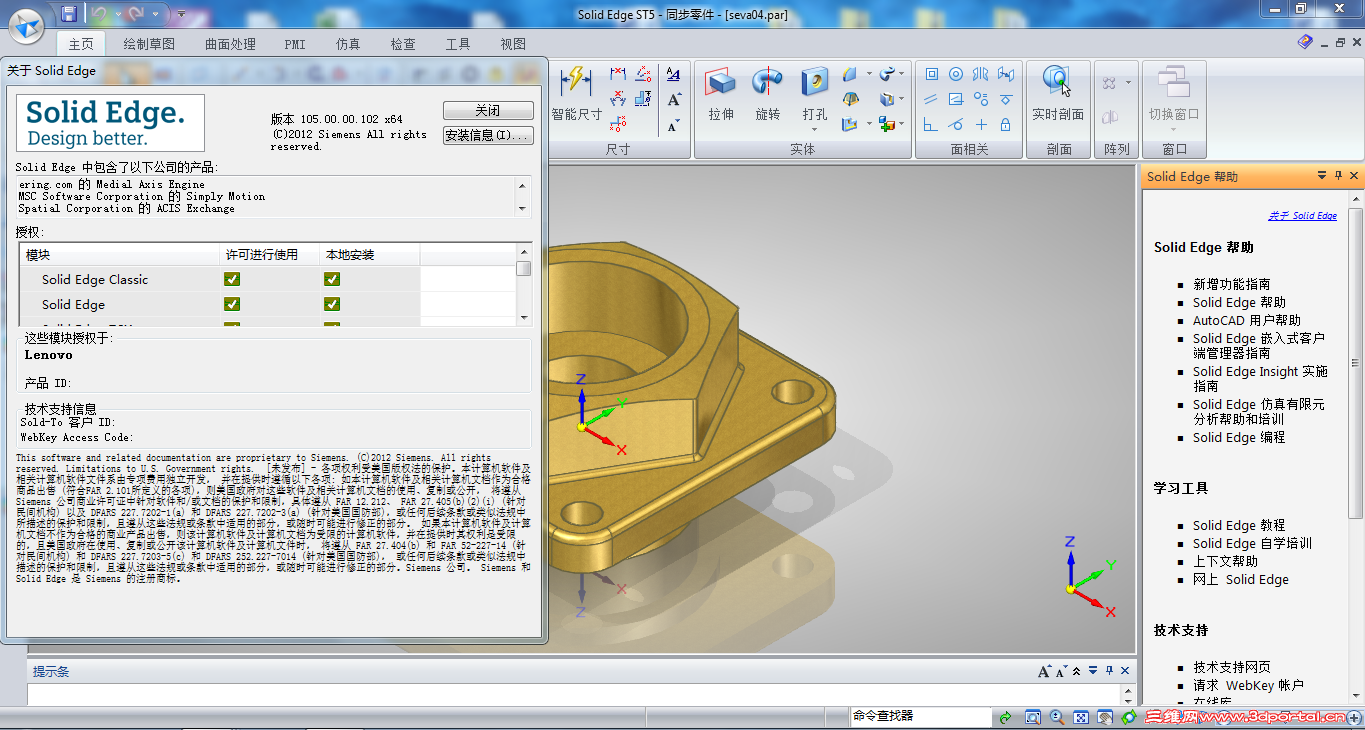Select the symmetric face relate icon

point(981,74)
